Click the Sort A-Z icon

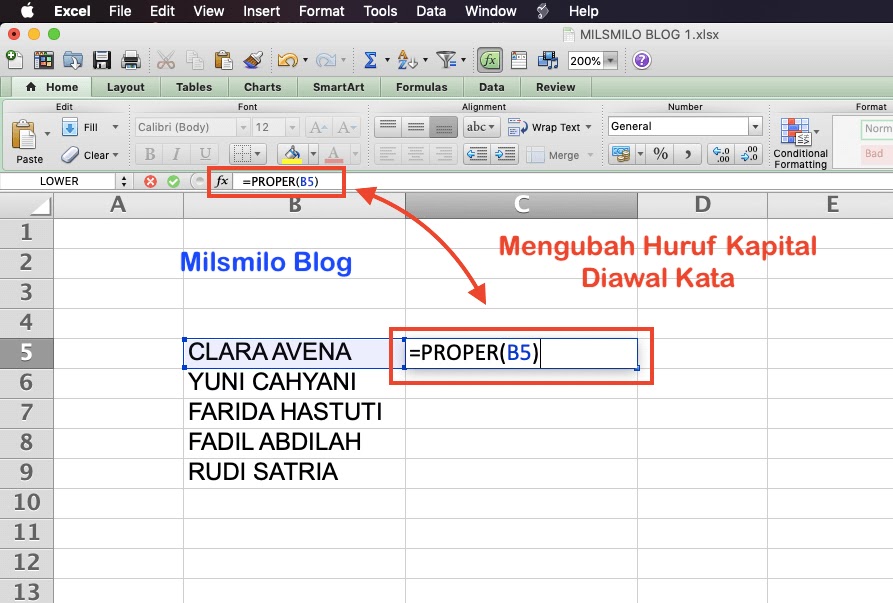(x=407, y=60)
